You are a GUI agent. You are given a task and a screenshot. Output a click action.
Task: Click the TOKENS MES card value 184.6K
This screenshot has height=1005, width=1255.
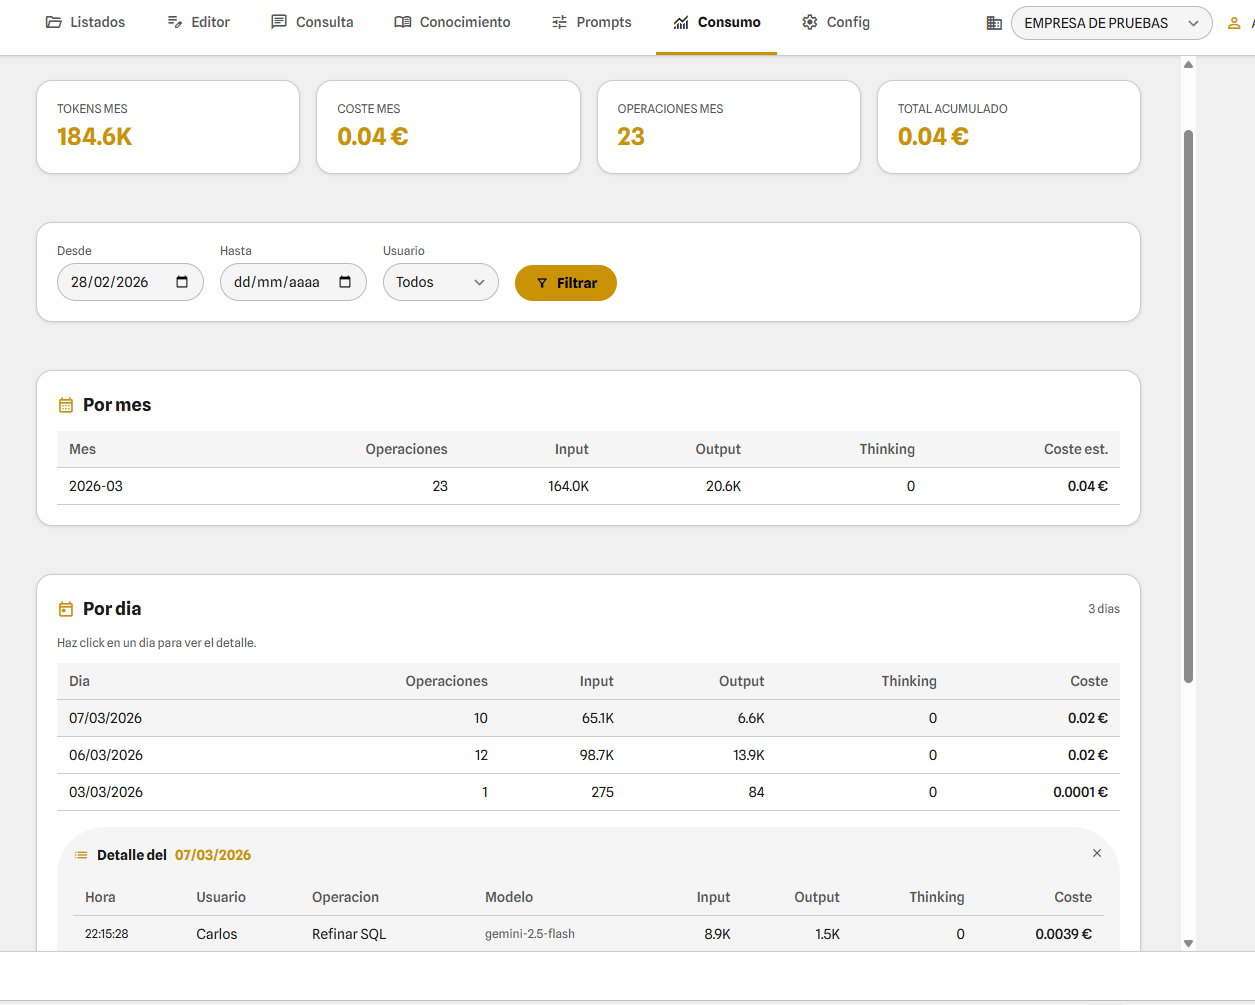pyautogui.click(x=94, y=137)
